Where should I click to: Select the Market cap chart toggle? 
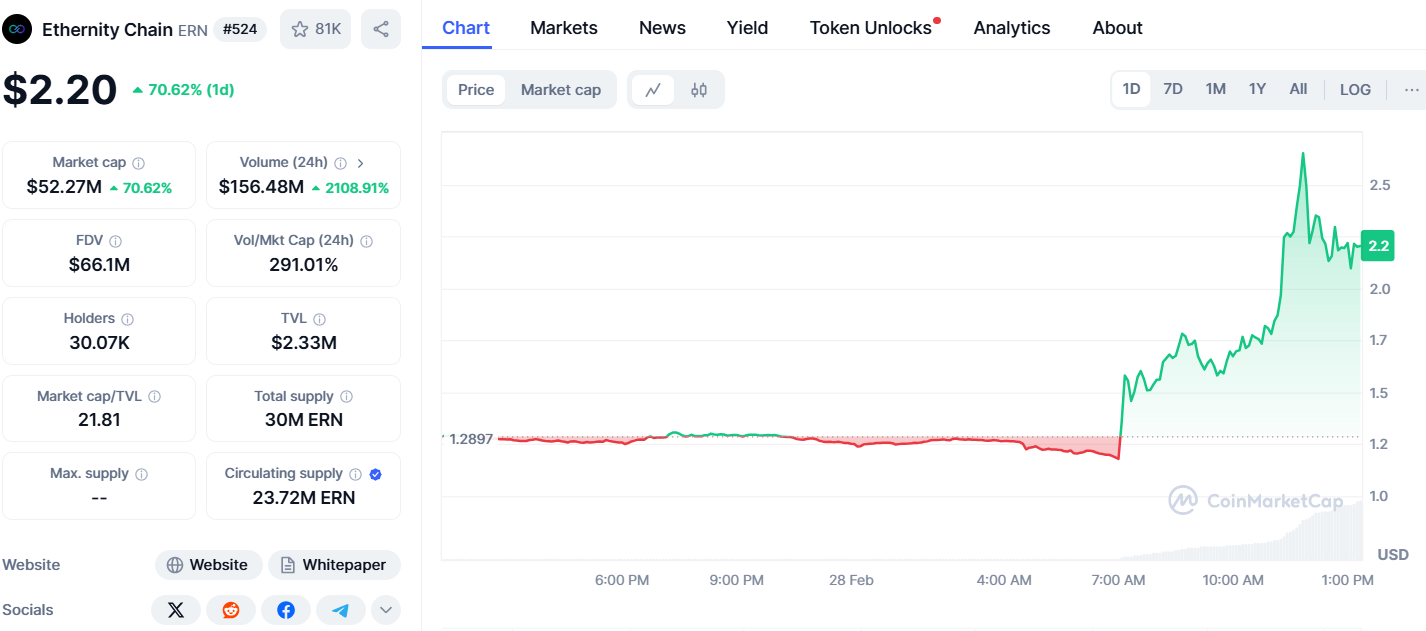click(x=561, y=90)
